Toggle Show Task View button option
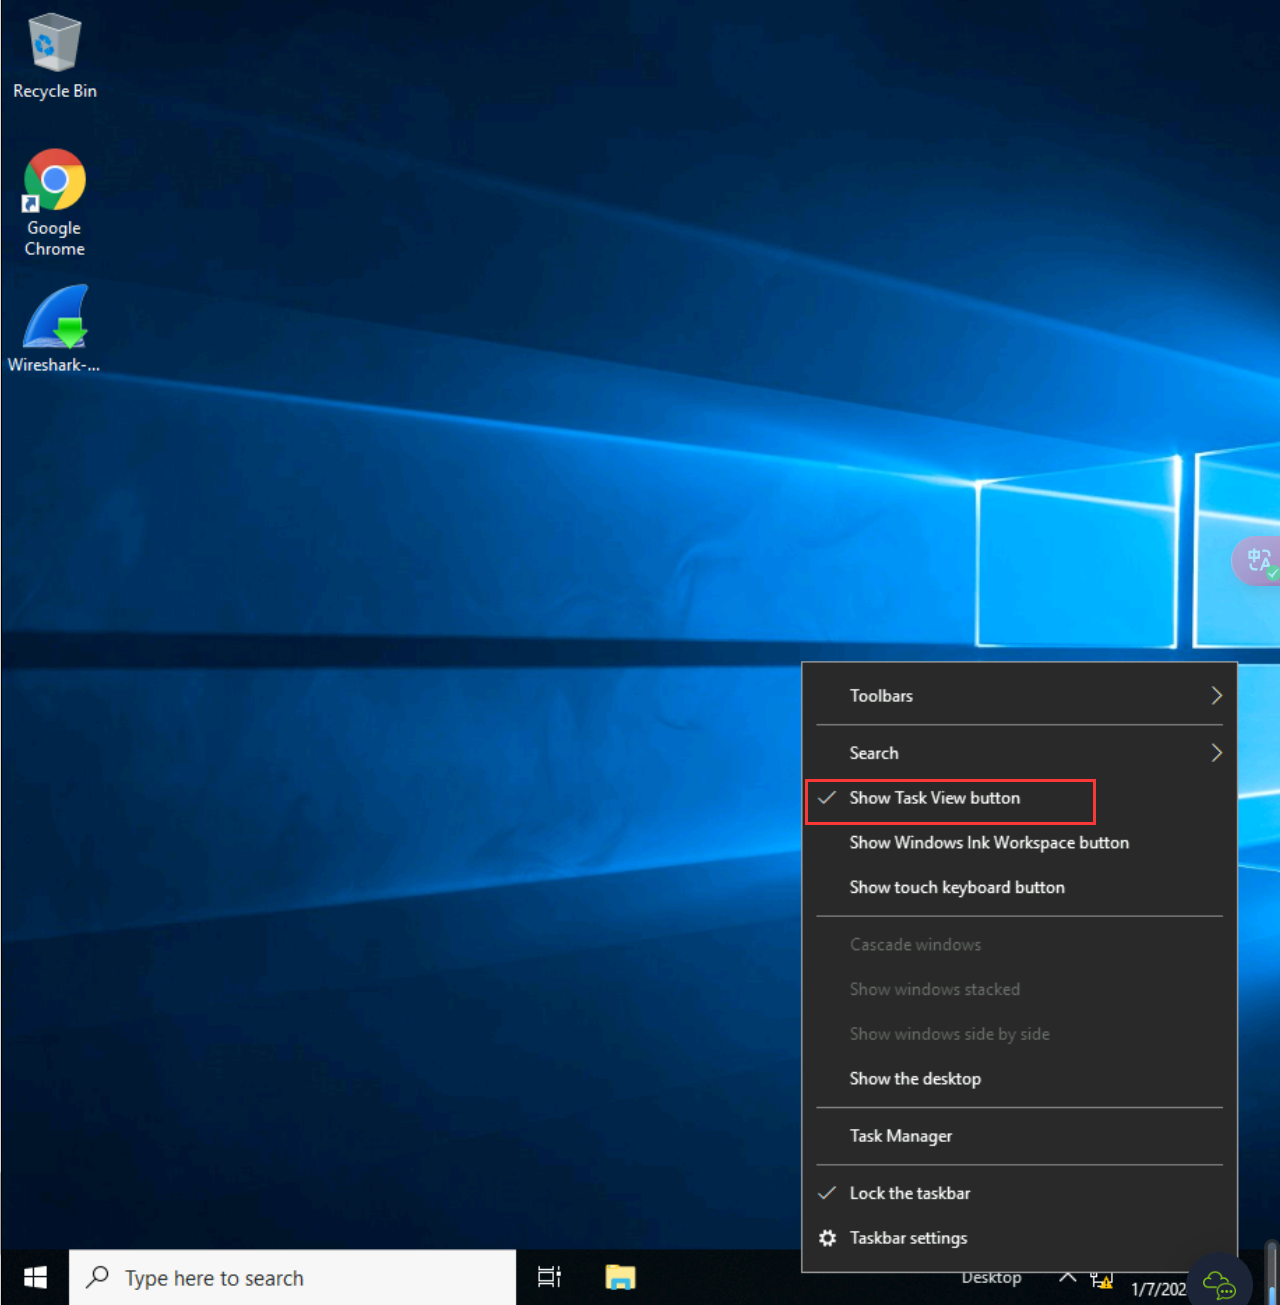The width and height of the screenshot is (1280, 1305). pos(1019,798)
